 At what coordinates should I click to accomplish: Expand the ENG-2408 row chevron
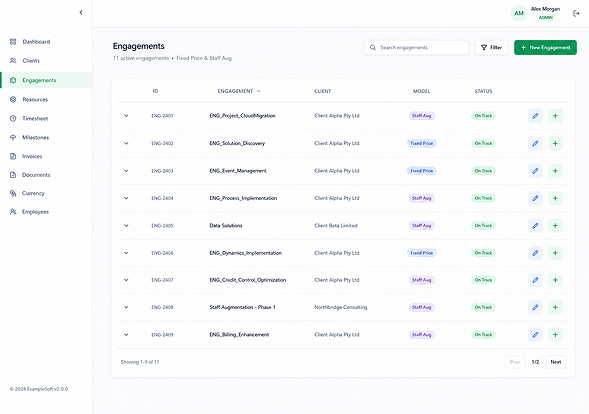click(x=126, y=307)
